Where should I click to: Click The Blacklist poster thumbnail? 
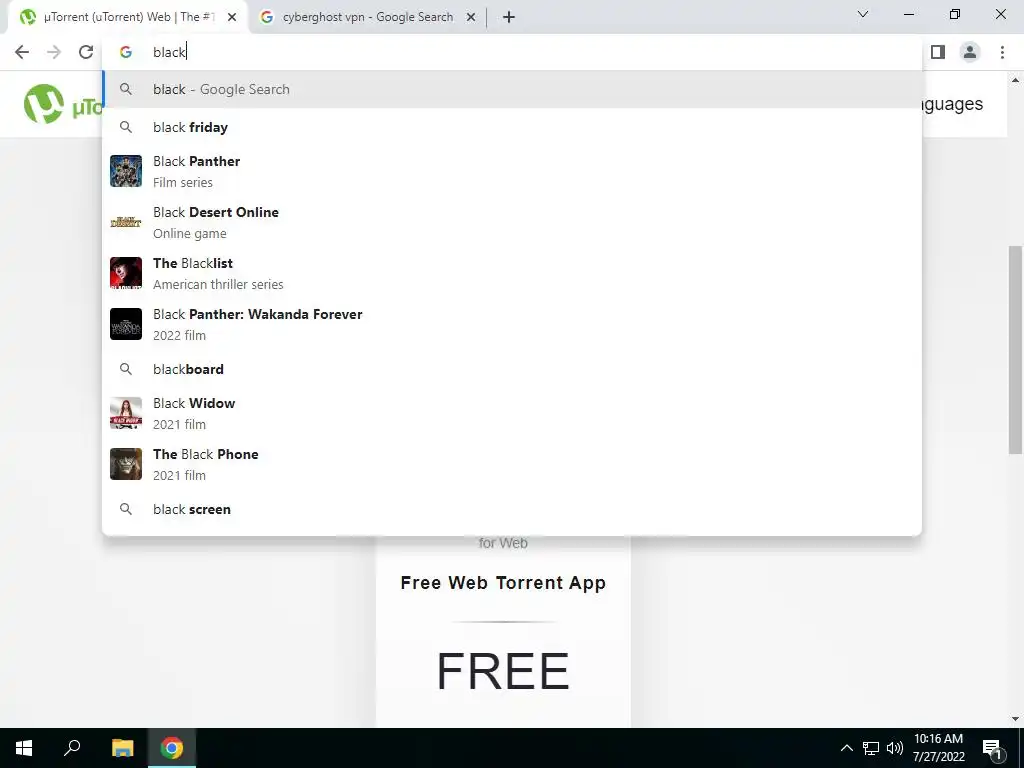[126, 273]
